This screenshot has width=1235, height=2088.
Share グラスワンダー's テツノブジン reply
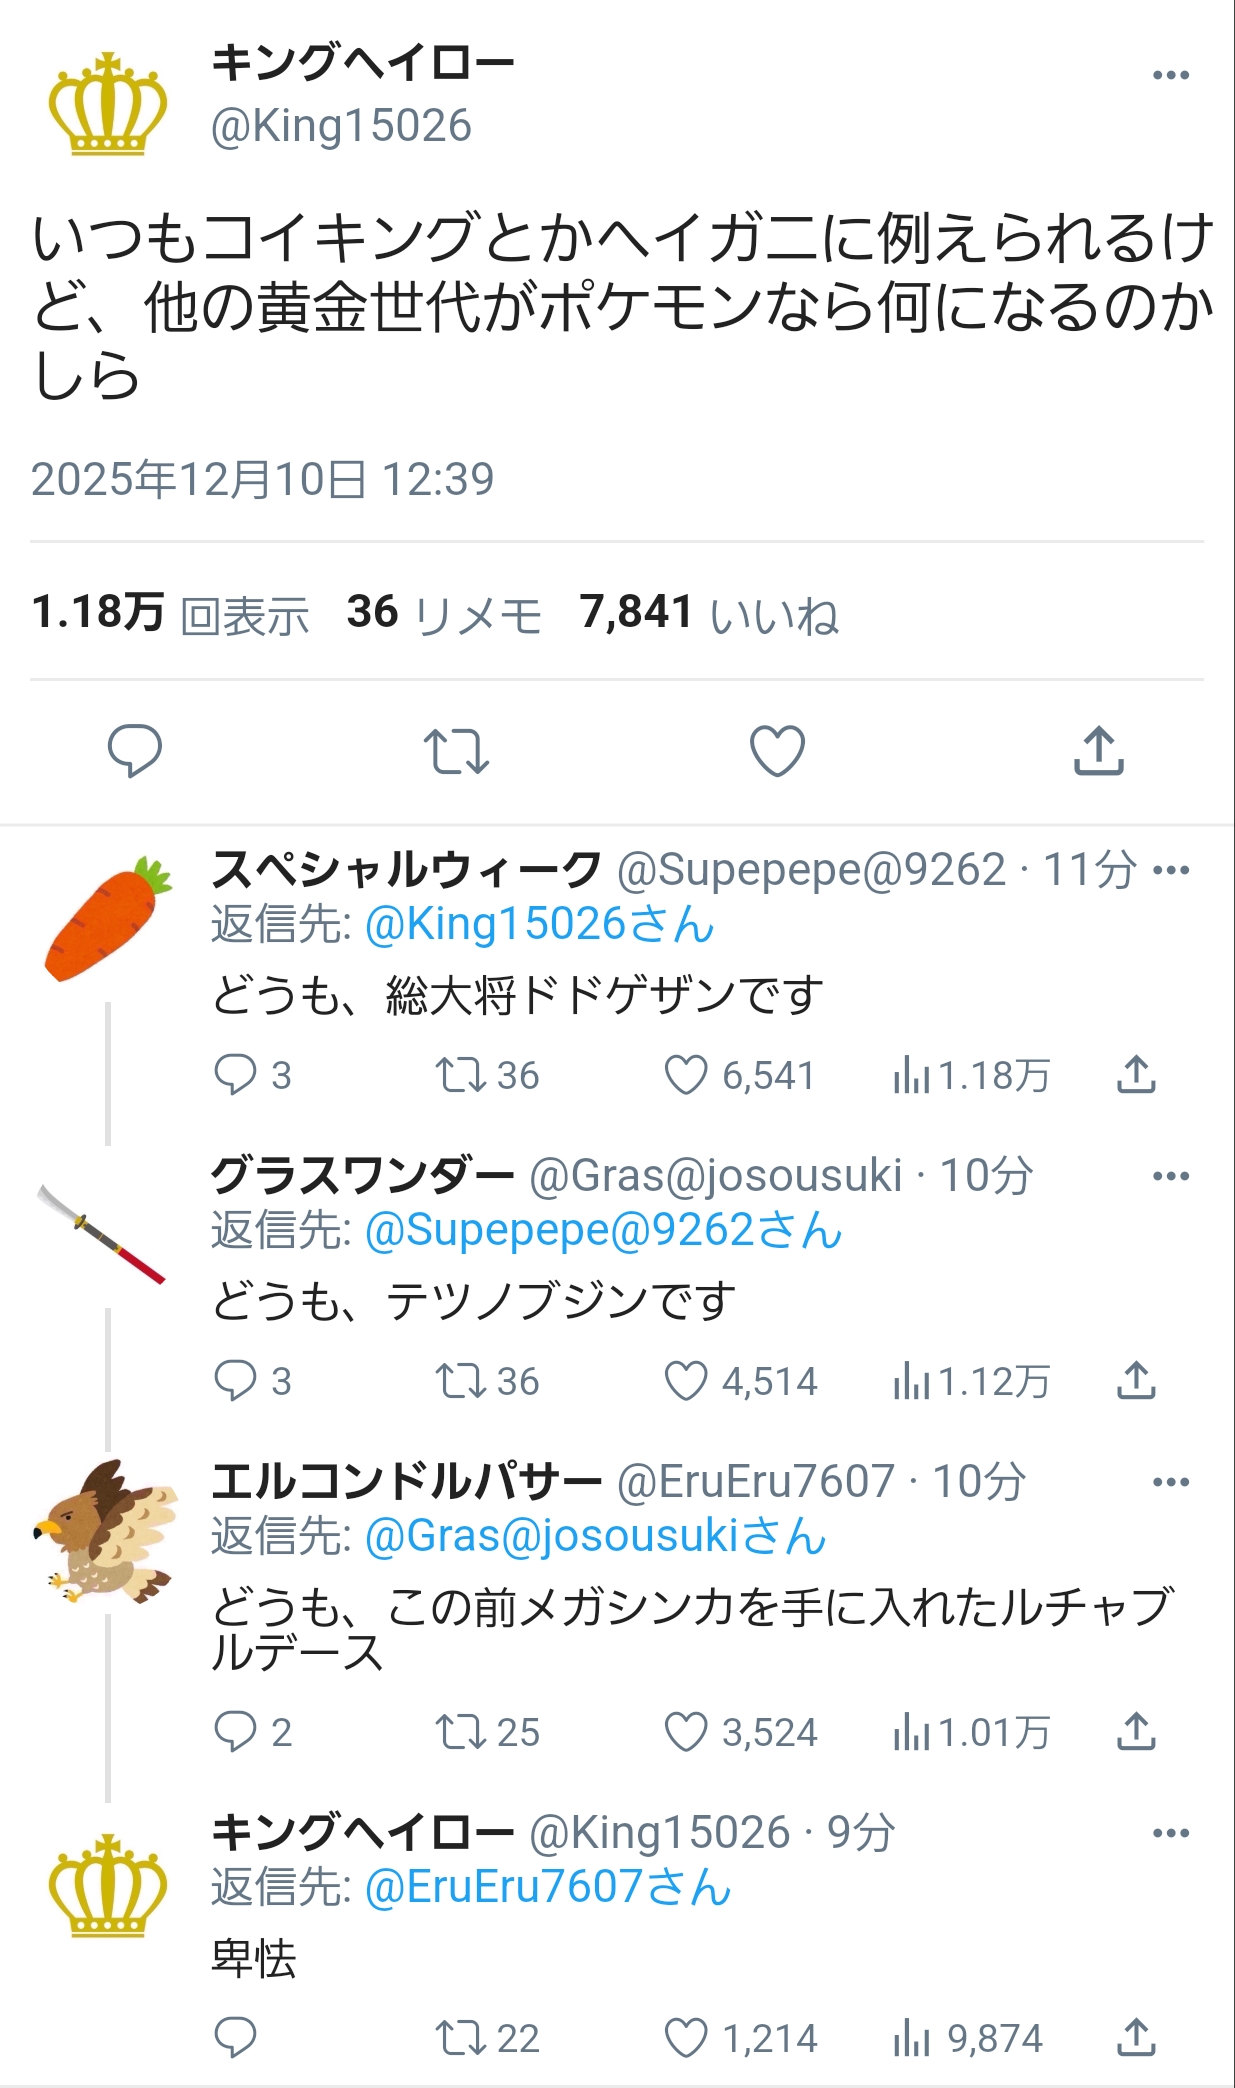(x=1136, y=1382)
